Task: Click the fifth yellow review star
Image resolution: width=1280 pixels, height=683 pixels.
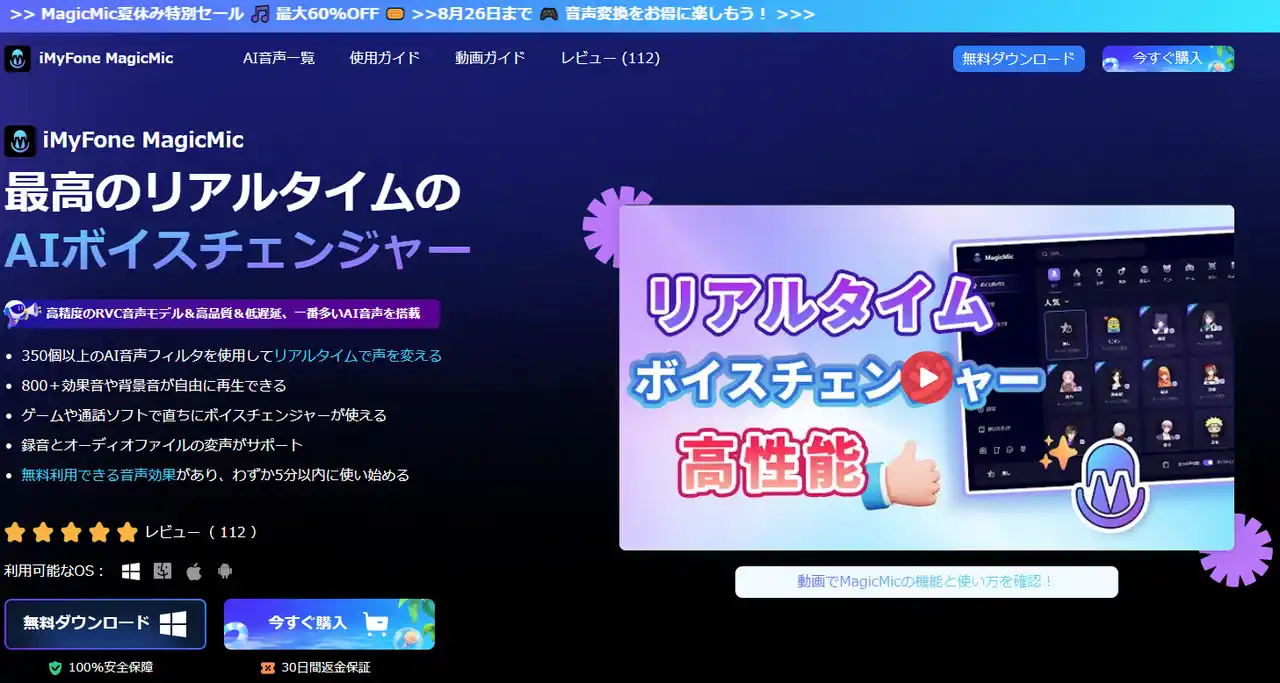Action: pyautogui.click(x=127, y=532)
